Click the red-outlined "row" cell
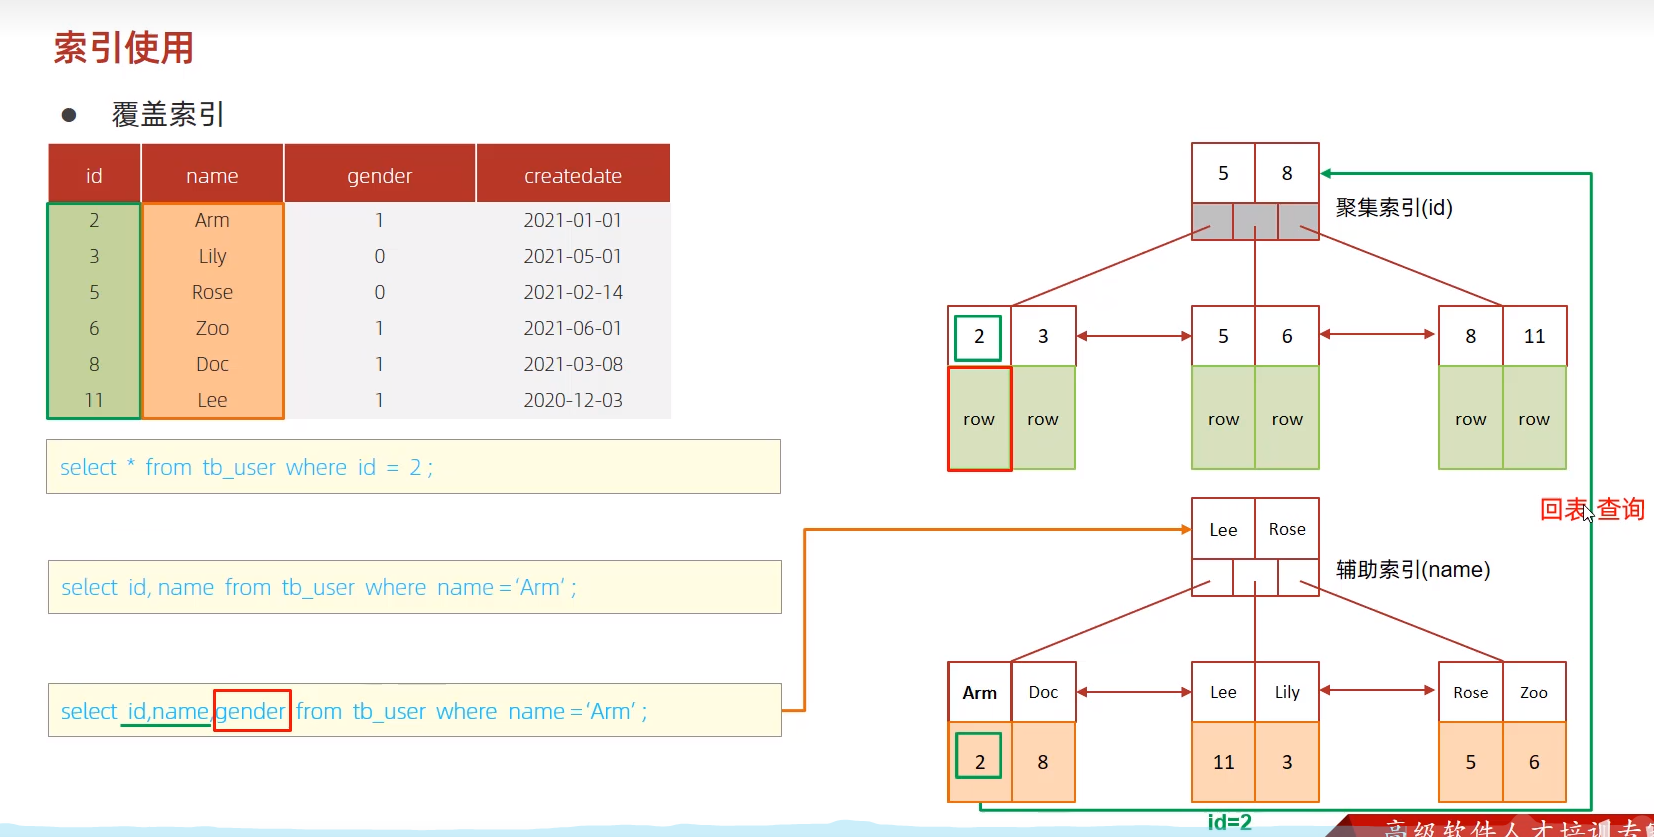Viewport: 1654px width, 837px height. click(x=979, y=419)
